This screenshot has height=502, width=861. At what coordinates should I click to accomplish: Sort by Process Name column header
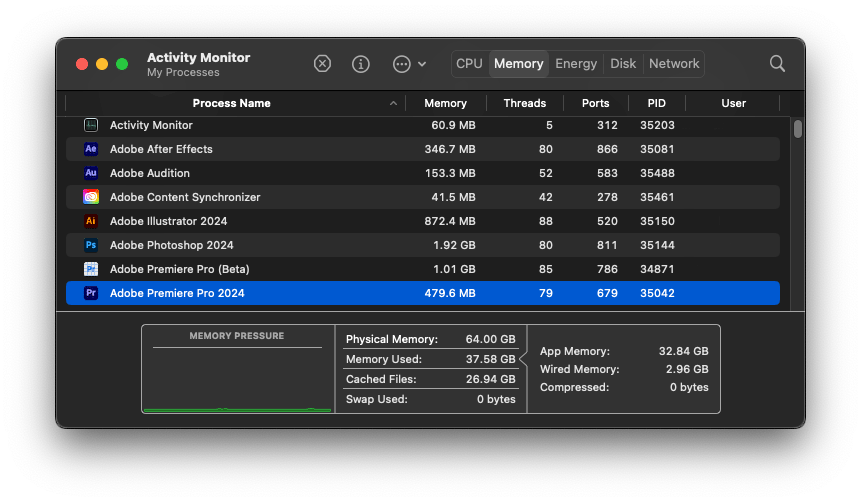[x=231, y=103]
